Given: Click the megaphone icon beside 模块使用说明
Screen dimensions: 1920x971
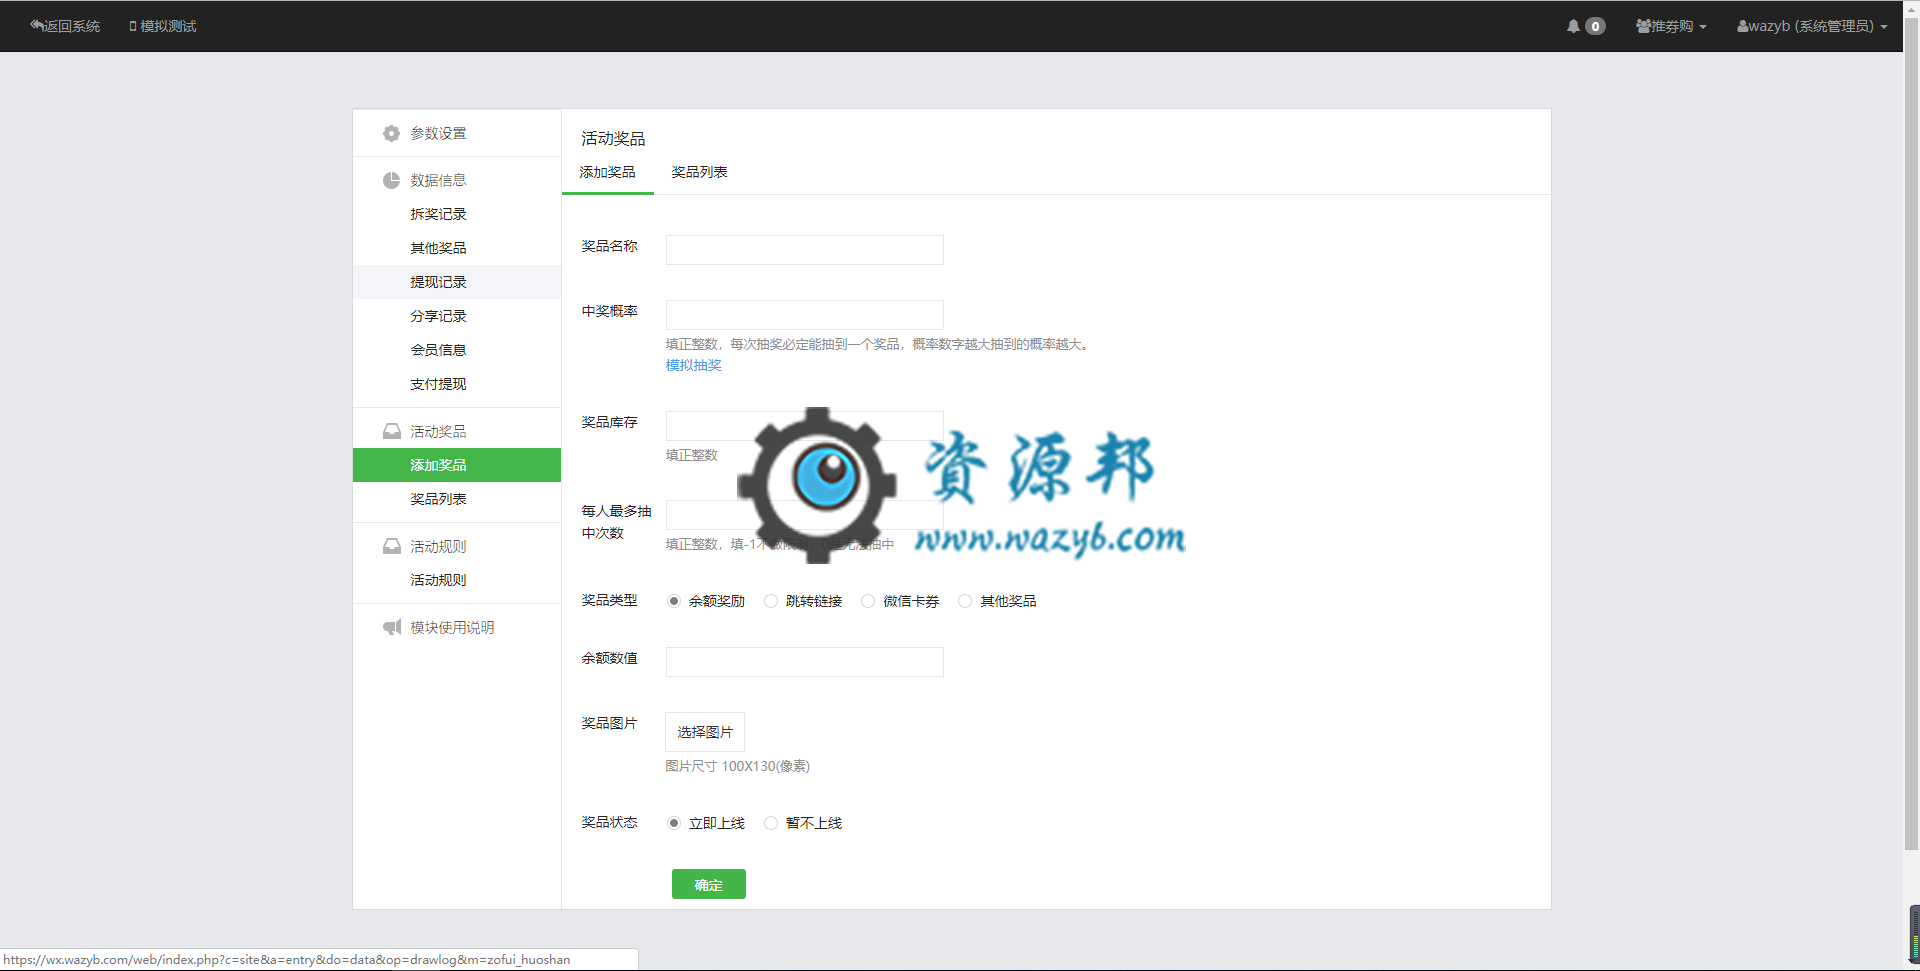Looking at the screenshot, I should [391, 627].
